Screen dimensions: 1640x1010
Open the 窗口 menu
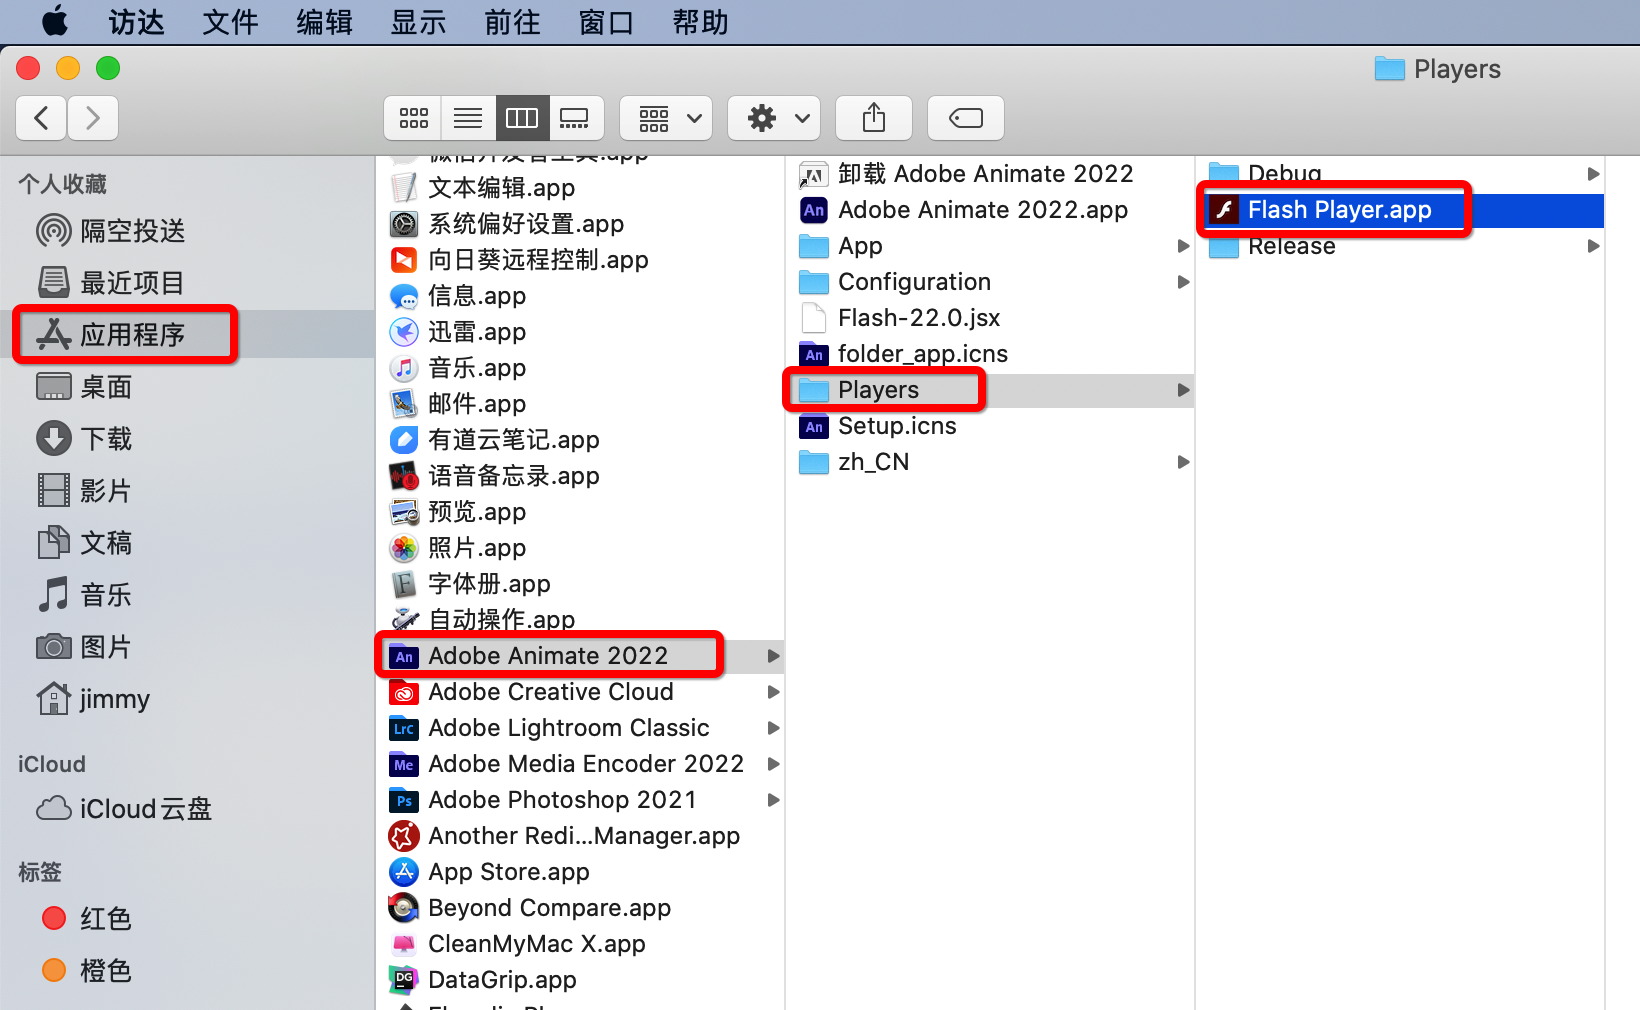pos(606,21)
